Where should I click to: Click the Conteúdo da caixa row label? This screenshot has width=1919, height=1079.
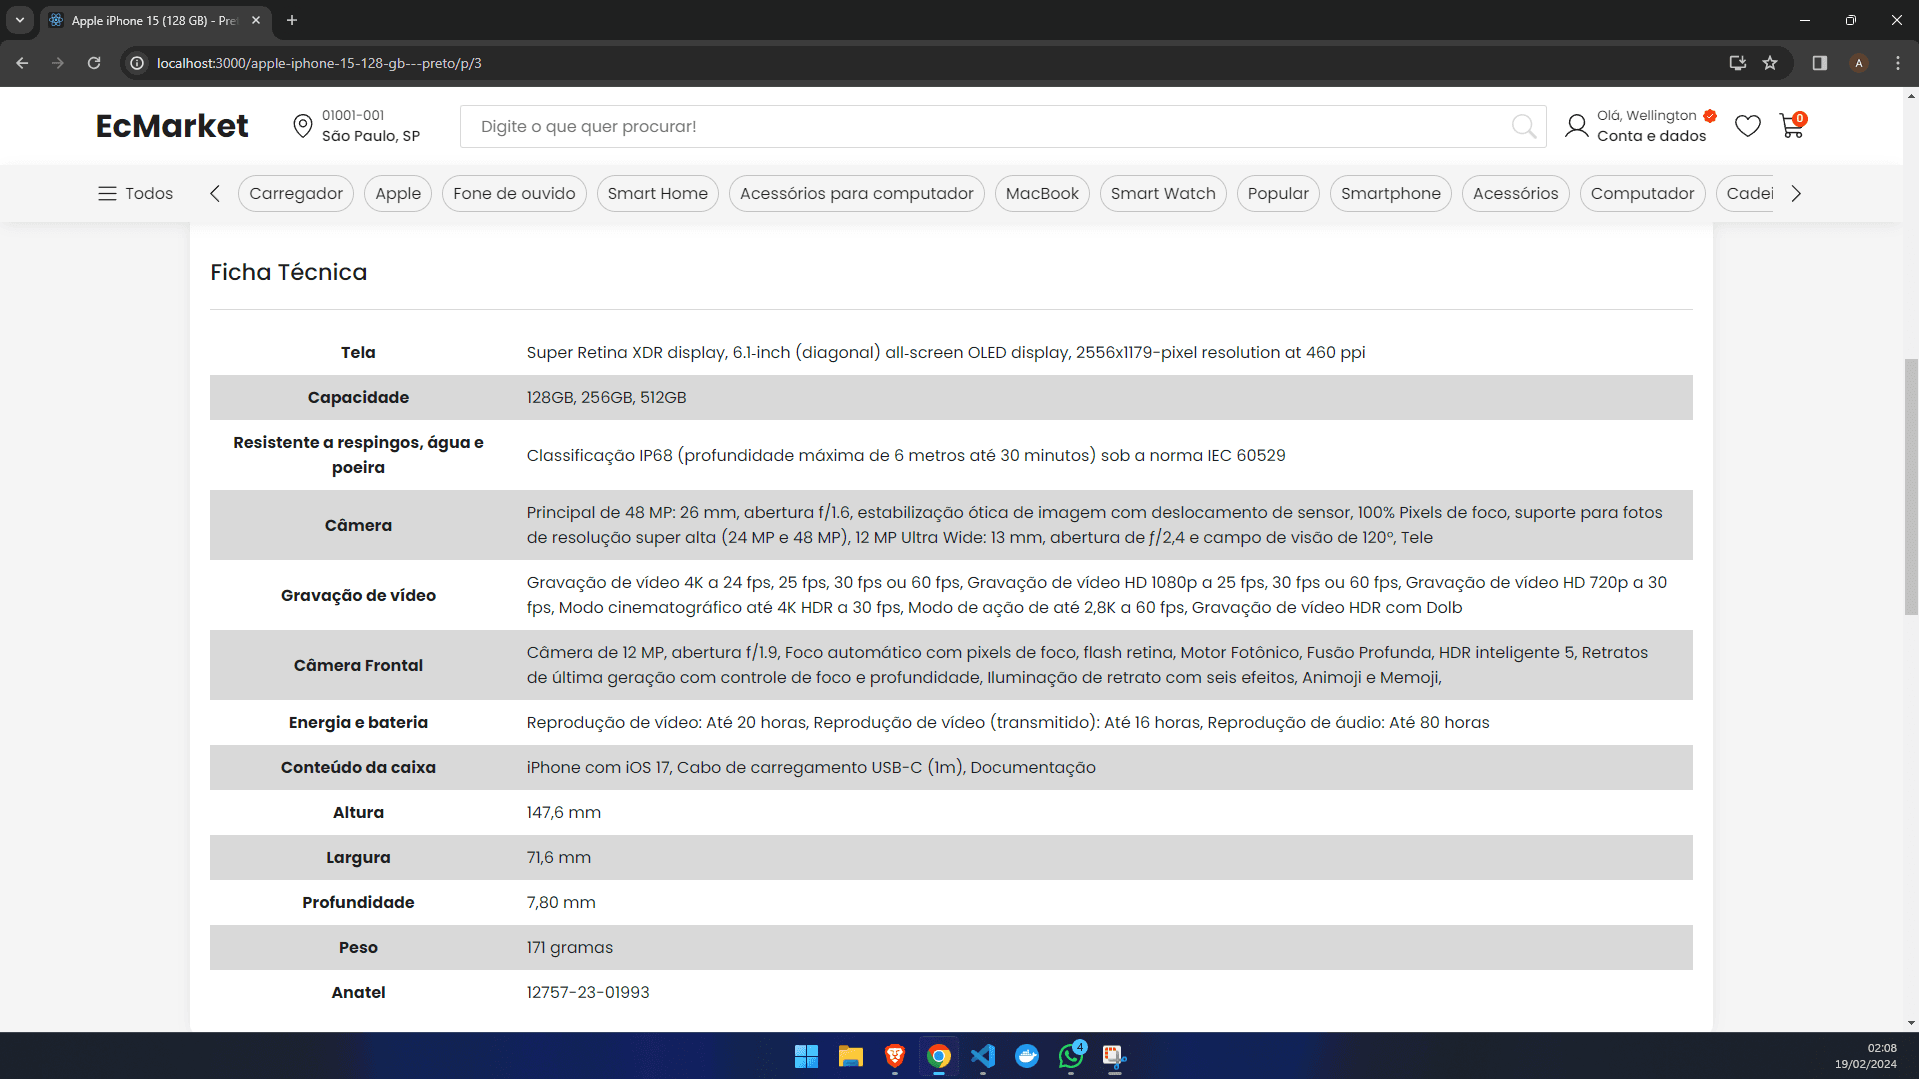tap(358, 768)
